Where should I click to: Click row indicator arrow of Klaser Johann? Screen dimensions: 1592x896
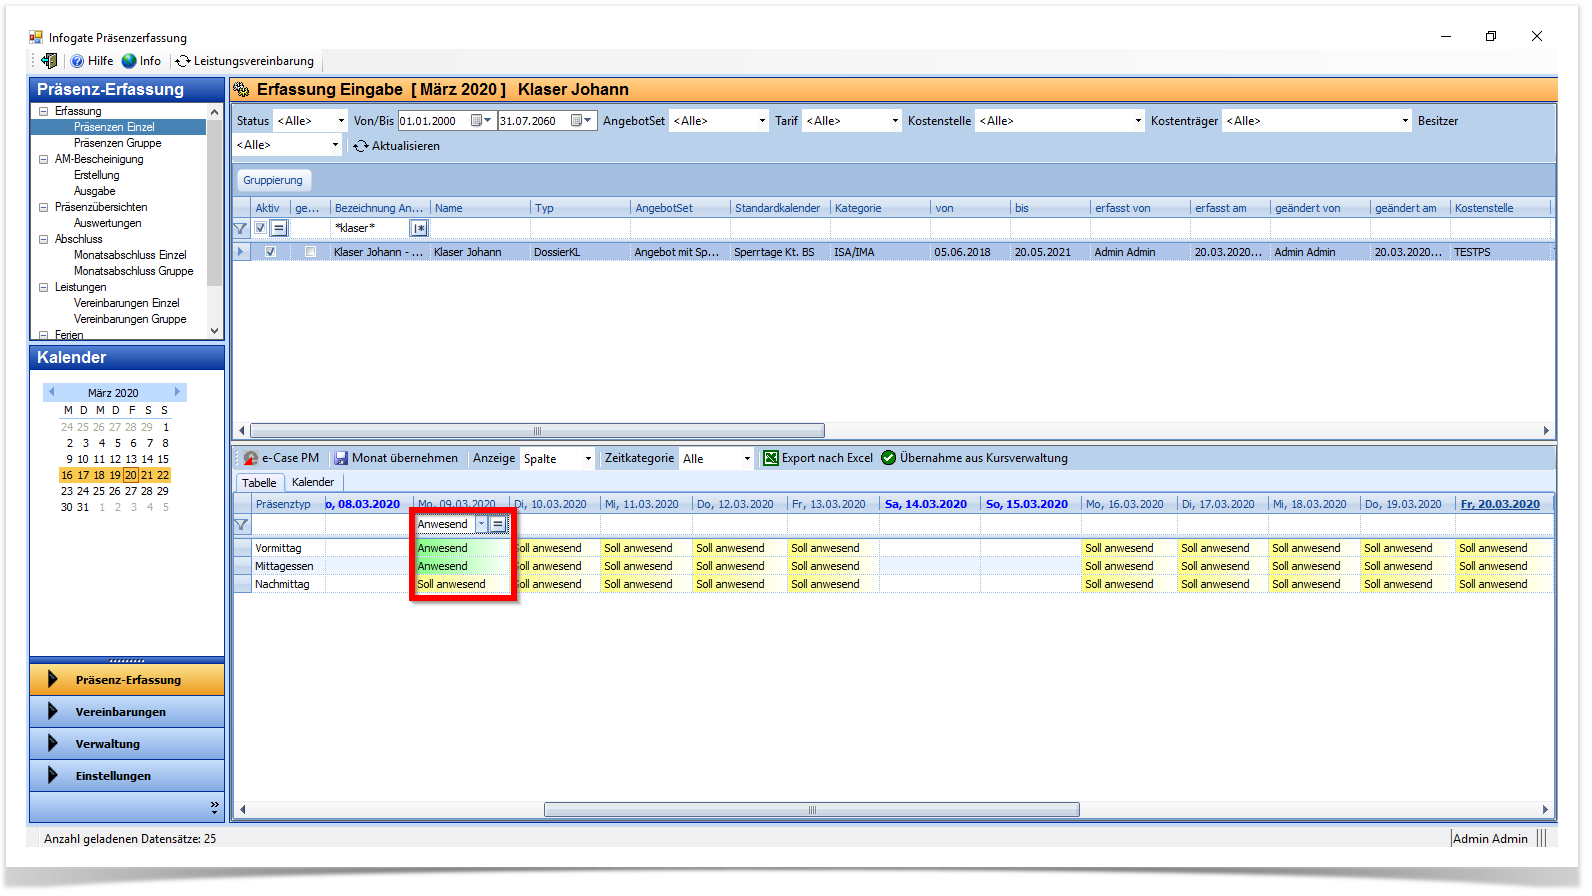pos(240,252)
